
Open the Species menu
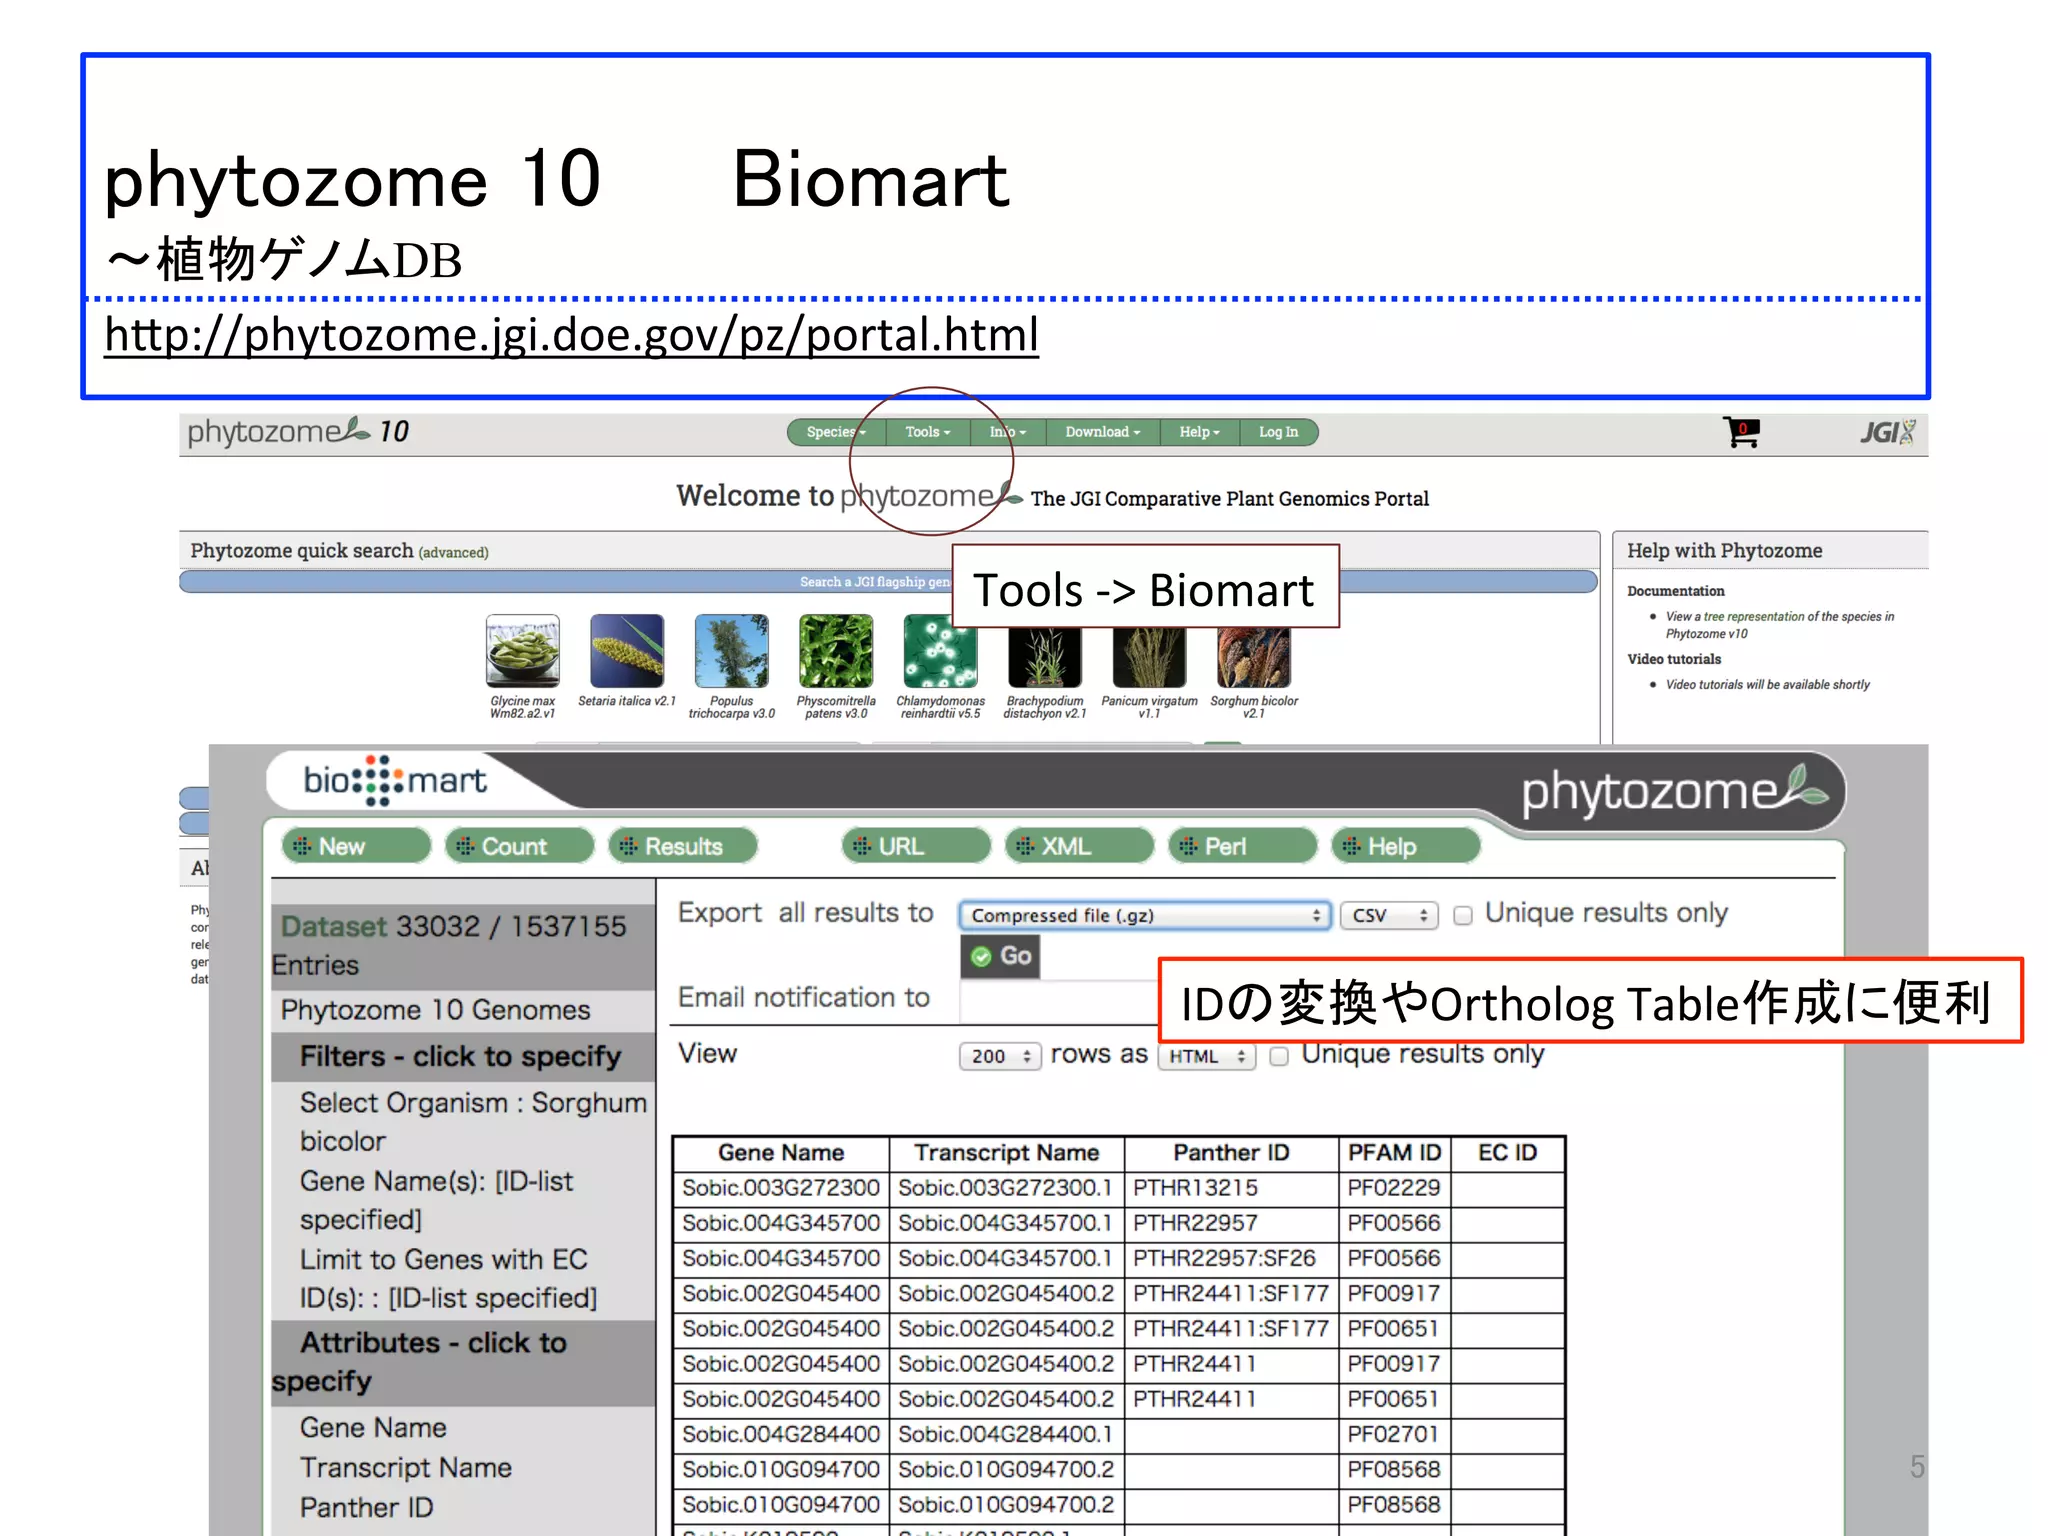coord(836,432)
